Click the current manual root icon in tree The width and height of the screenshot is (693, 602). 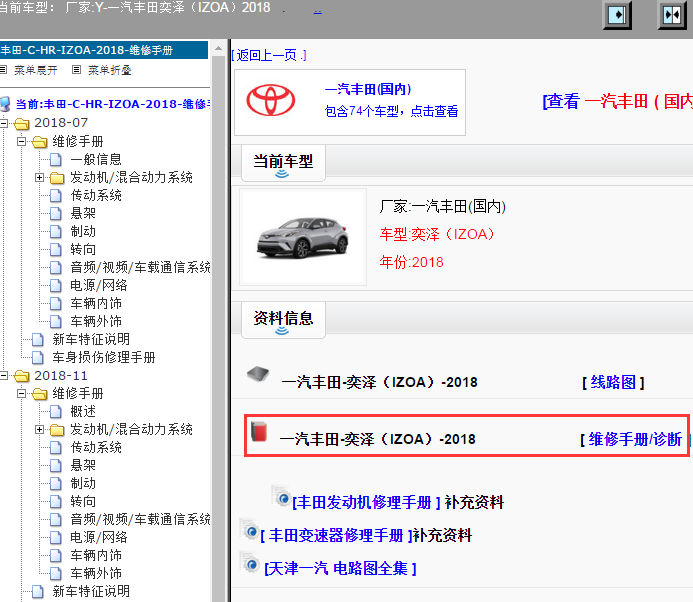tap(5, 104)
